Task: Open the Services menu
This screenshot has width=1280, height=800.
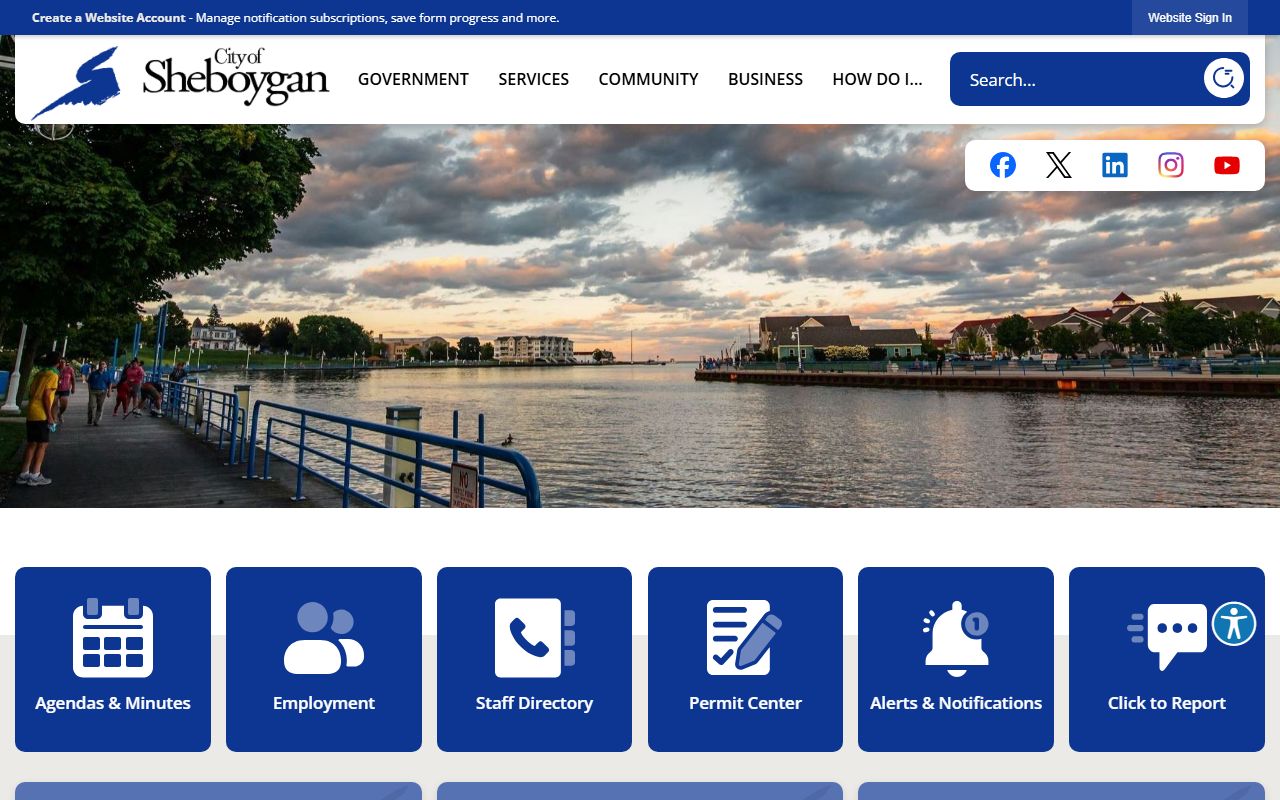Action: coord(534,79)
